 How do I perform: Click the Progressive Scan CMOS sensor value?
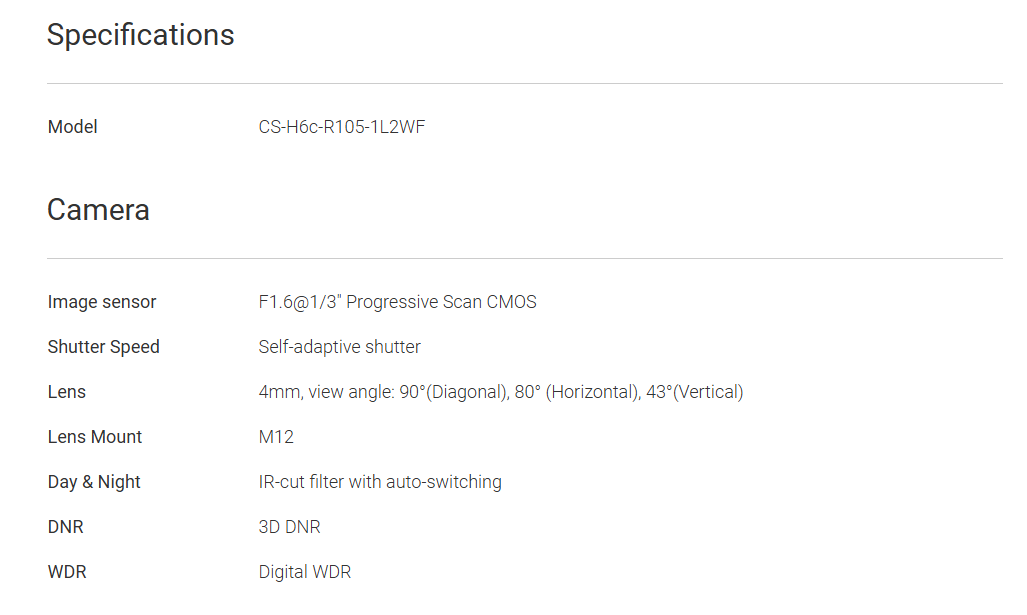click(x=397, y=302)
